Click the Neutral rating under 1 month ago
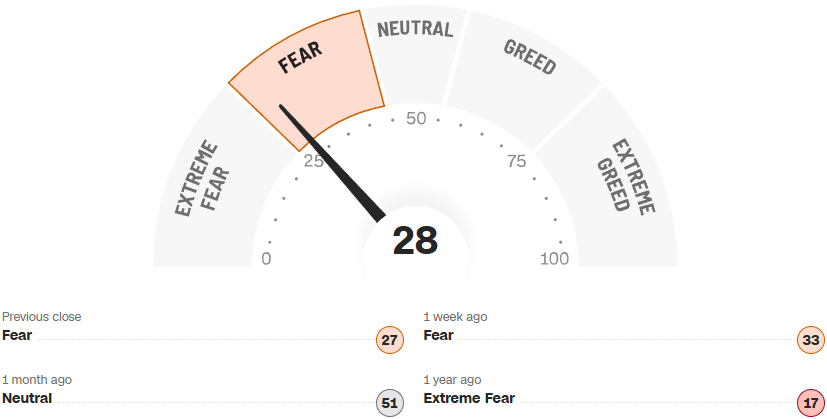This screenshot has height=419, width=827. pos(27,398)
